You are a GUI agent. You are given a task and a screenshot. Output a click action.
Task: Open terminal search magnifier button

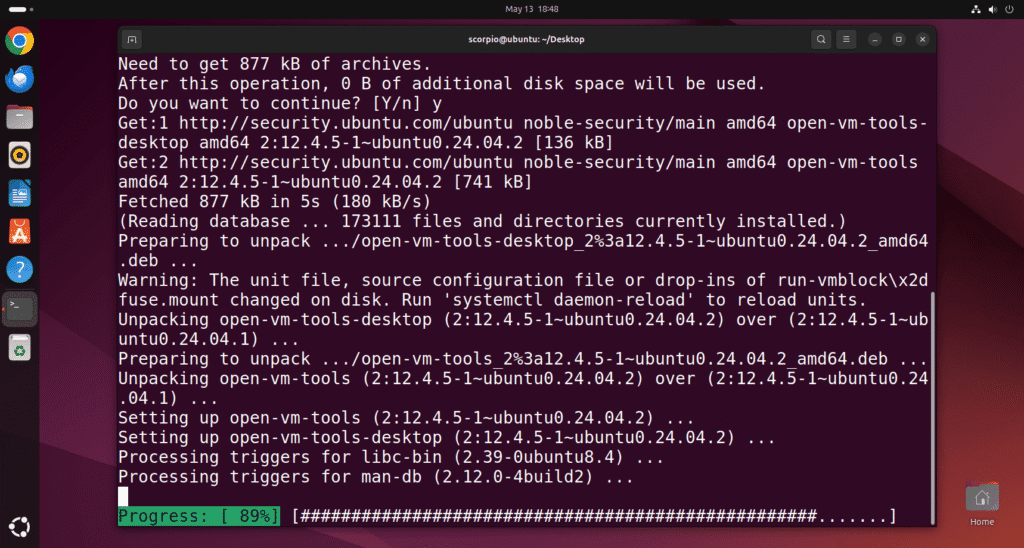821,39
